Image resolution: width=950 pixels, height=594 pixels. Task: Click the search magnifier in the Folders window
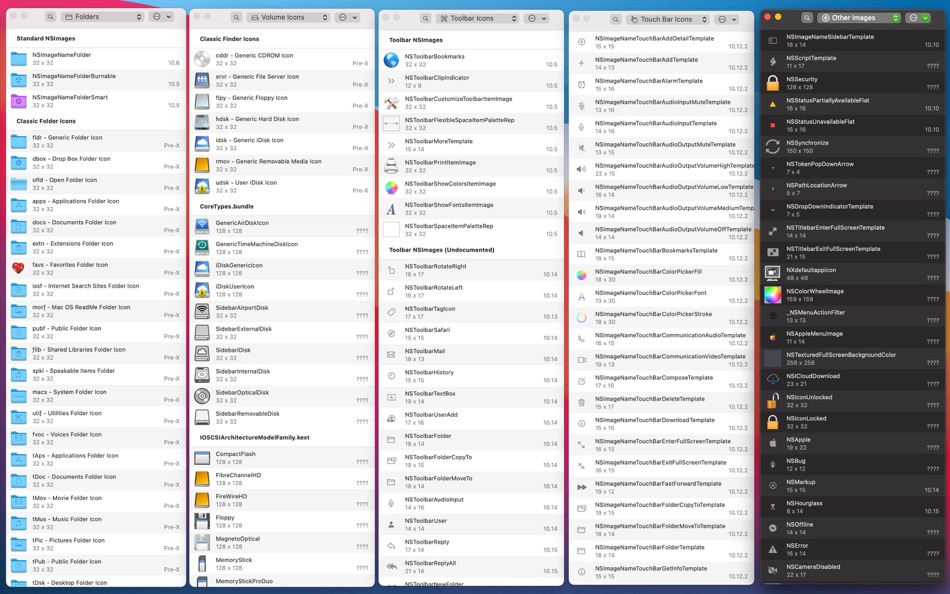[x=51, y=17]
